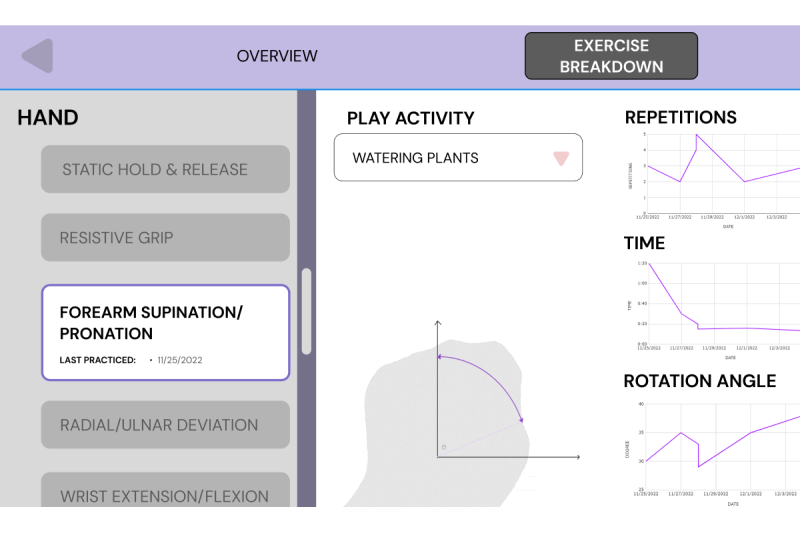The width and height of the screenshot is (800, 533).
Task: Open the Exercise Breakdown tab
Action: point(611,56)
